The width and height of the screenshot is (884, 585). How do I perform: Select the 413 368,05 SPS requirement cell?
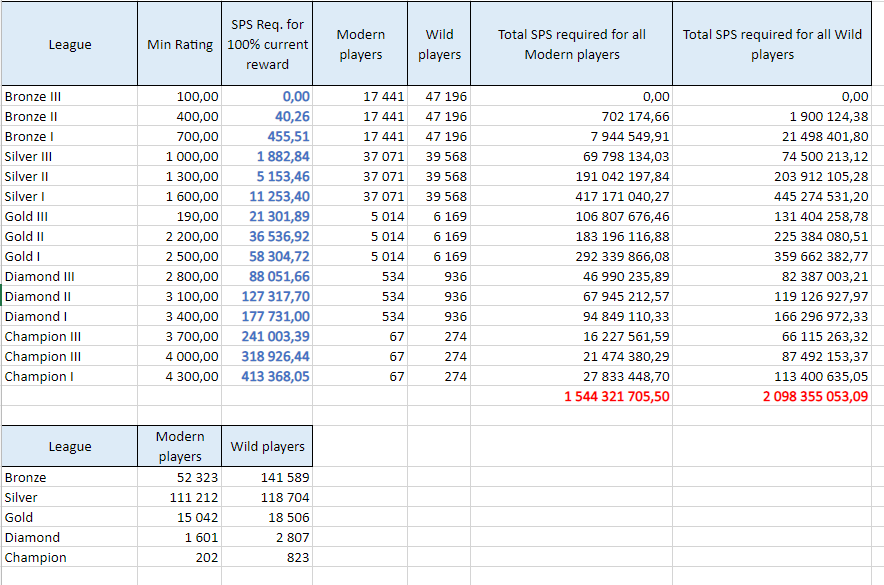[x=267, y=376]
